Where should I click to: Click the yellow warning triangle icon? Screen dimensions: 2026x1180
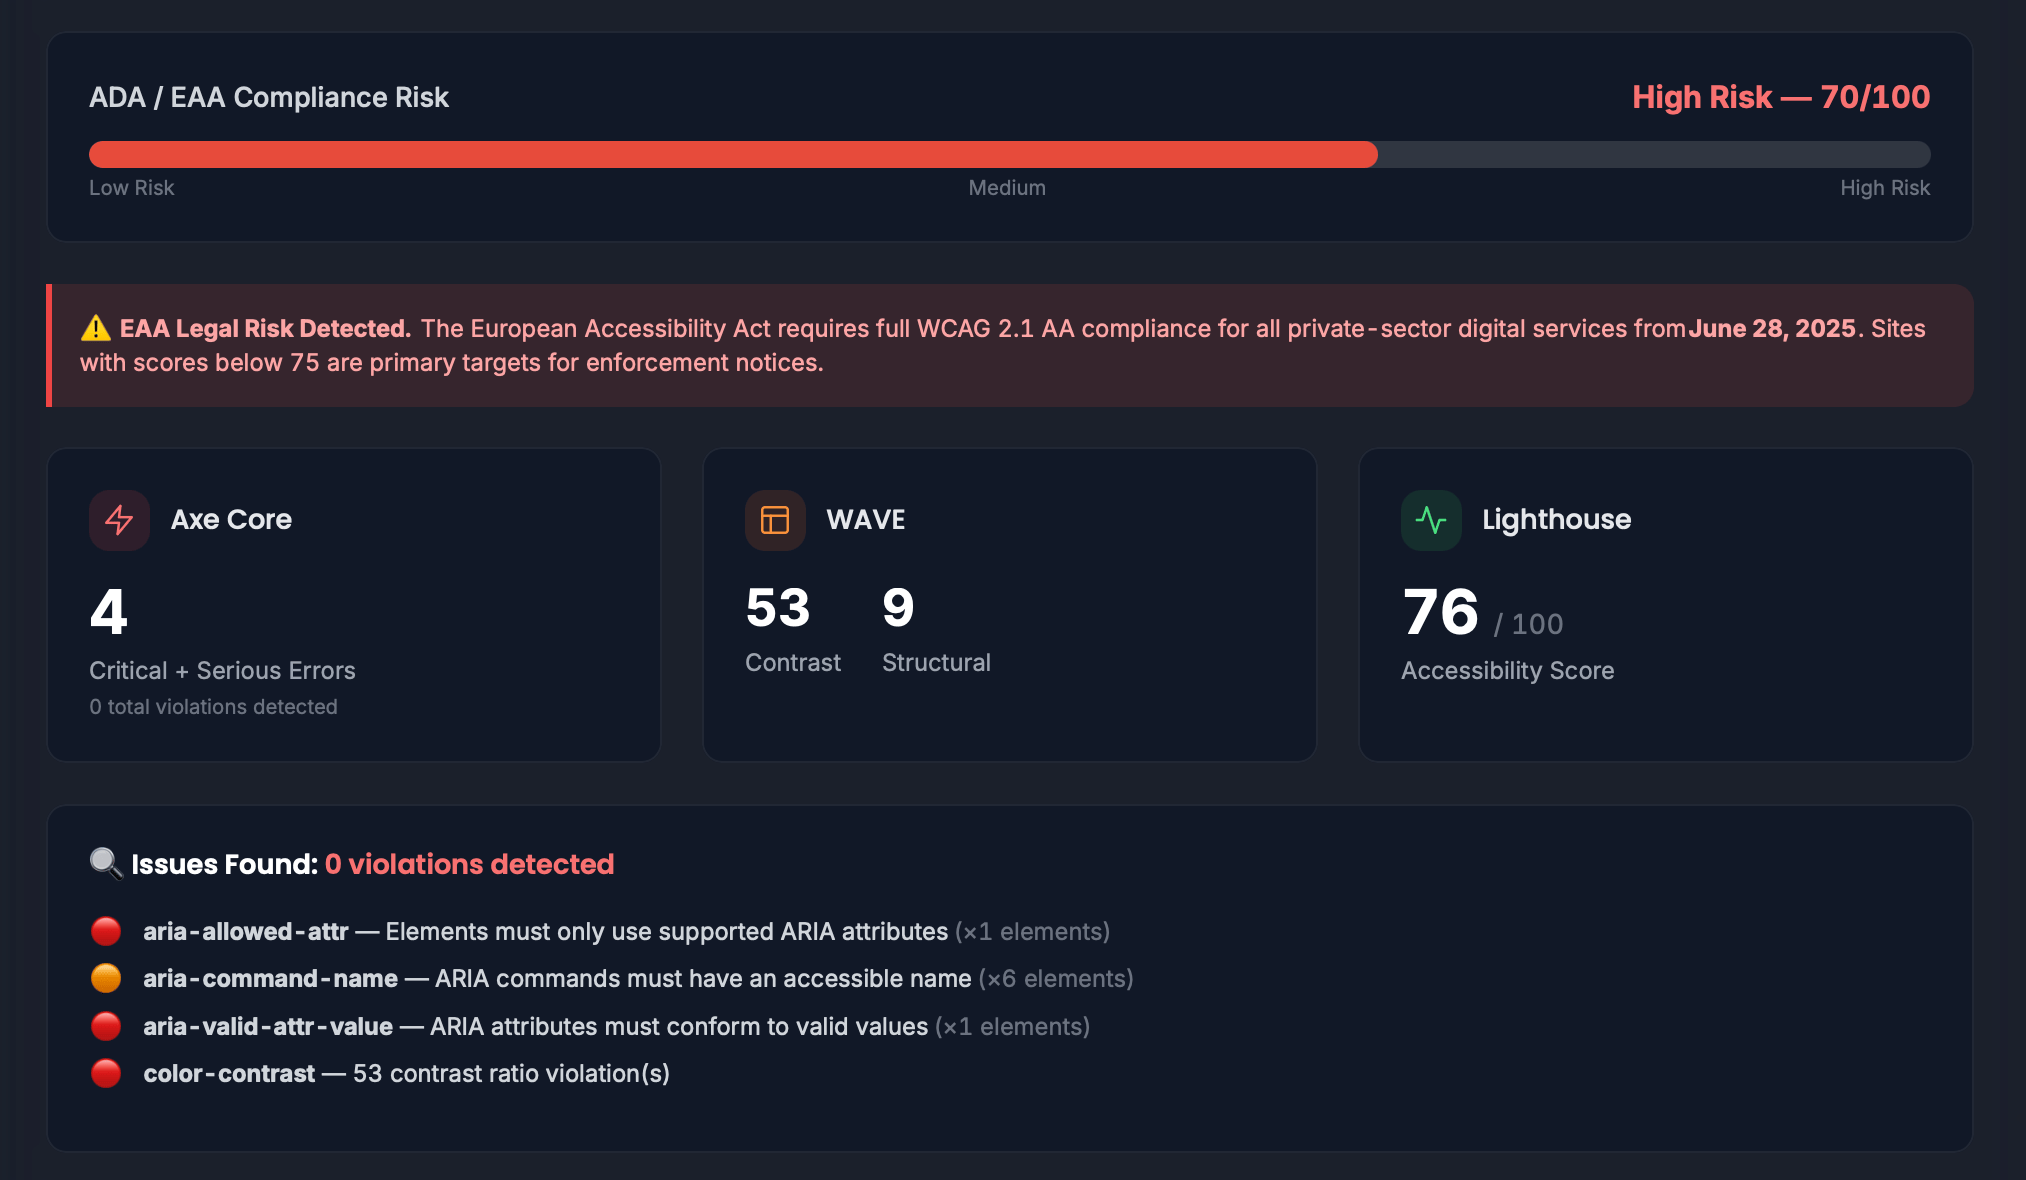(96, 328)
